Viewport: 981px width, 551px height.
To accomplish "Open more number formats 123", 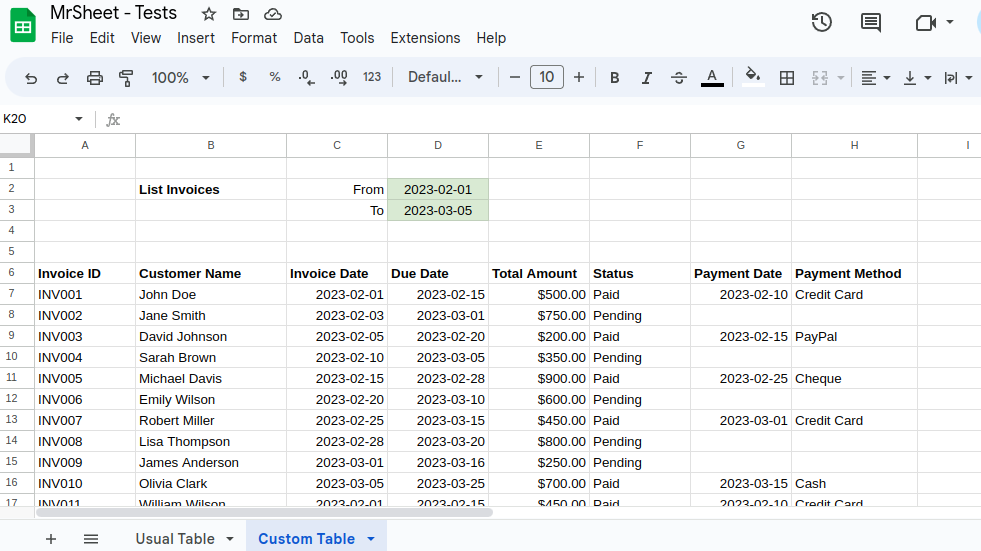I will point(372,77).
